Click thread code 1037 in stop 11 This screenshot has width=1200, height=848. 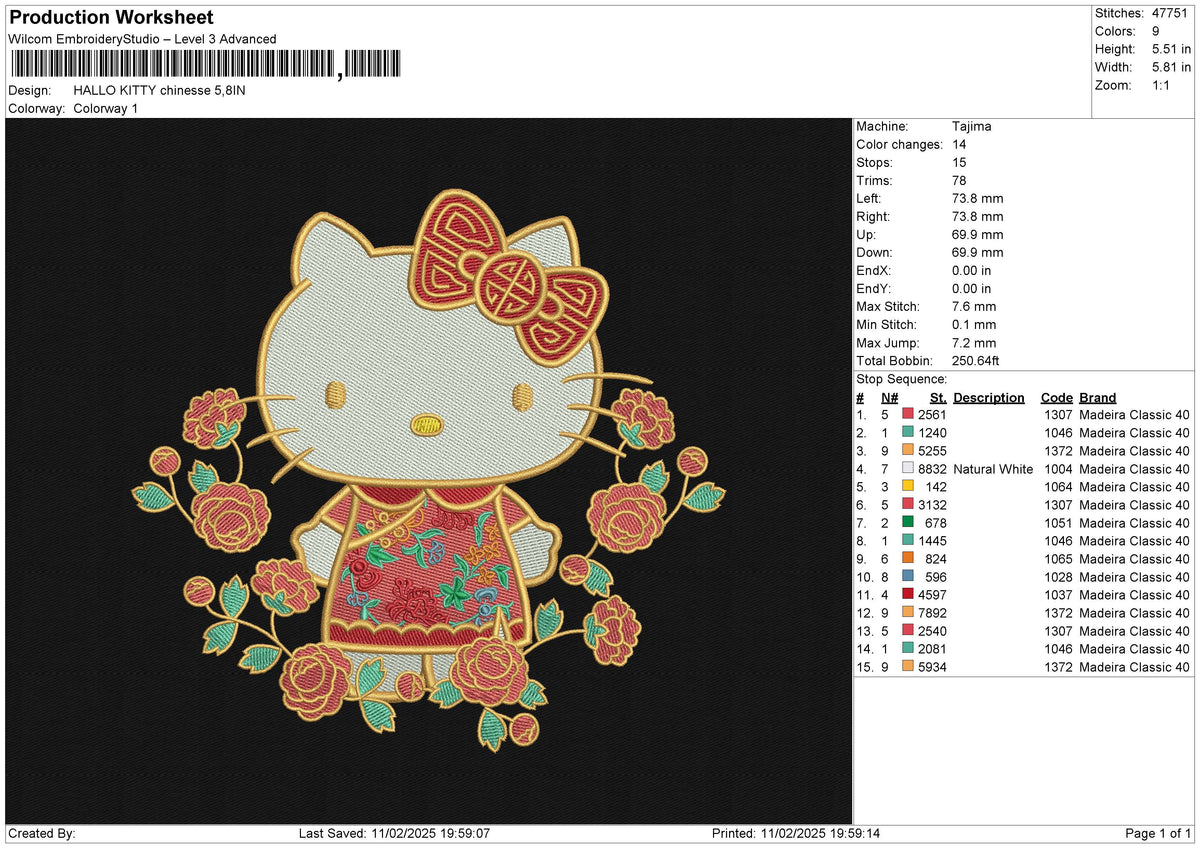coord(1057,595)
